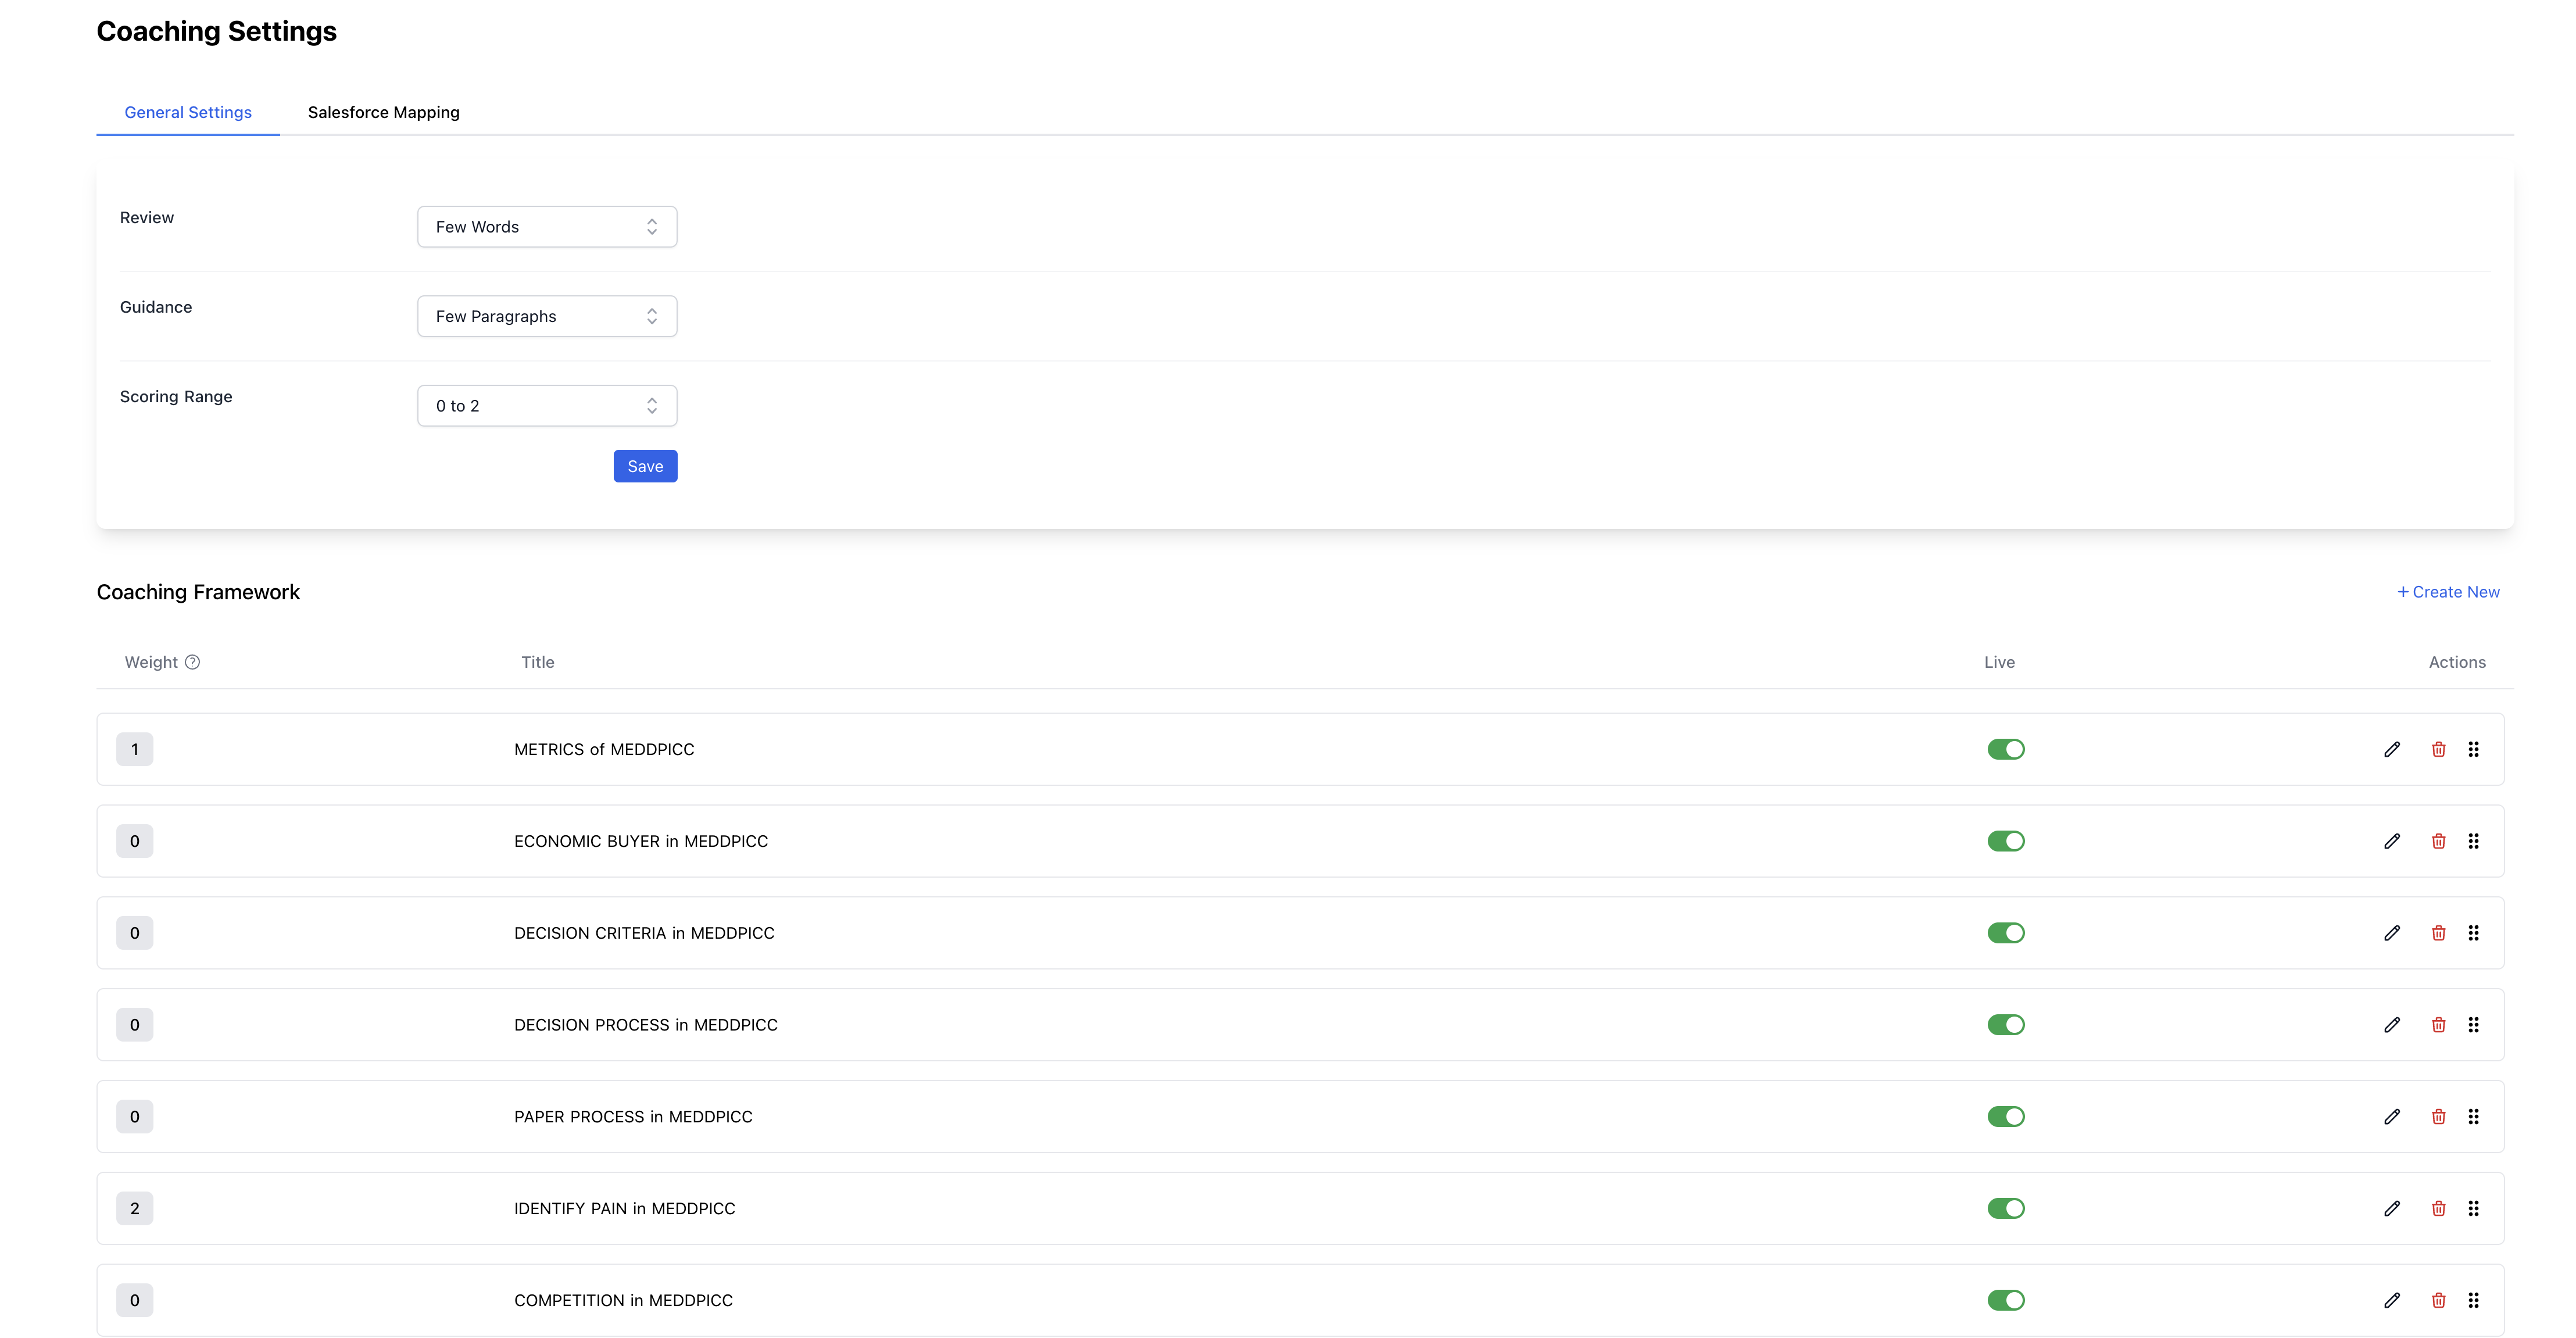Delete the DECISION PROCESS in MEDDPICC row
Screen dimensions: 2576x1338
[2439, 1025]
